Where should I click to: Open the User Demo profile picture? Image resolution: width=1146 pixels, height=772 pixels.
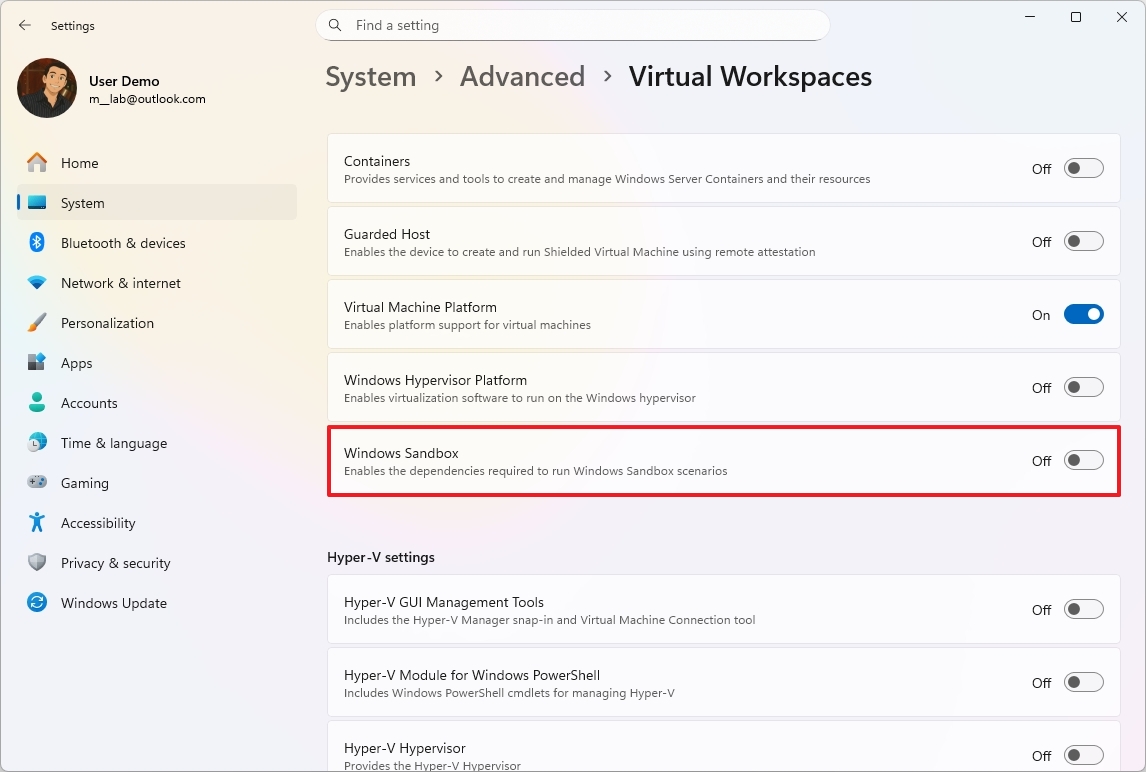pyautogui.click(x=46, y=88)
